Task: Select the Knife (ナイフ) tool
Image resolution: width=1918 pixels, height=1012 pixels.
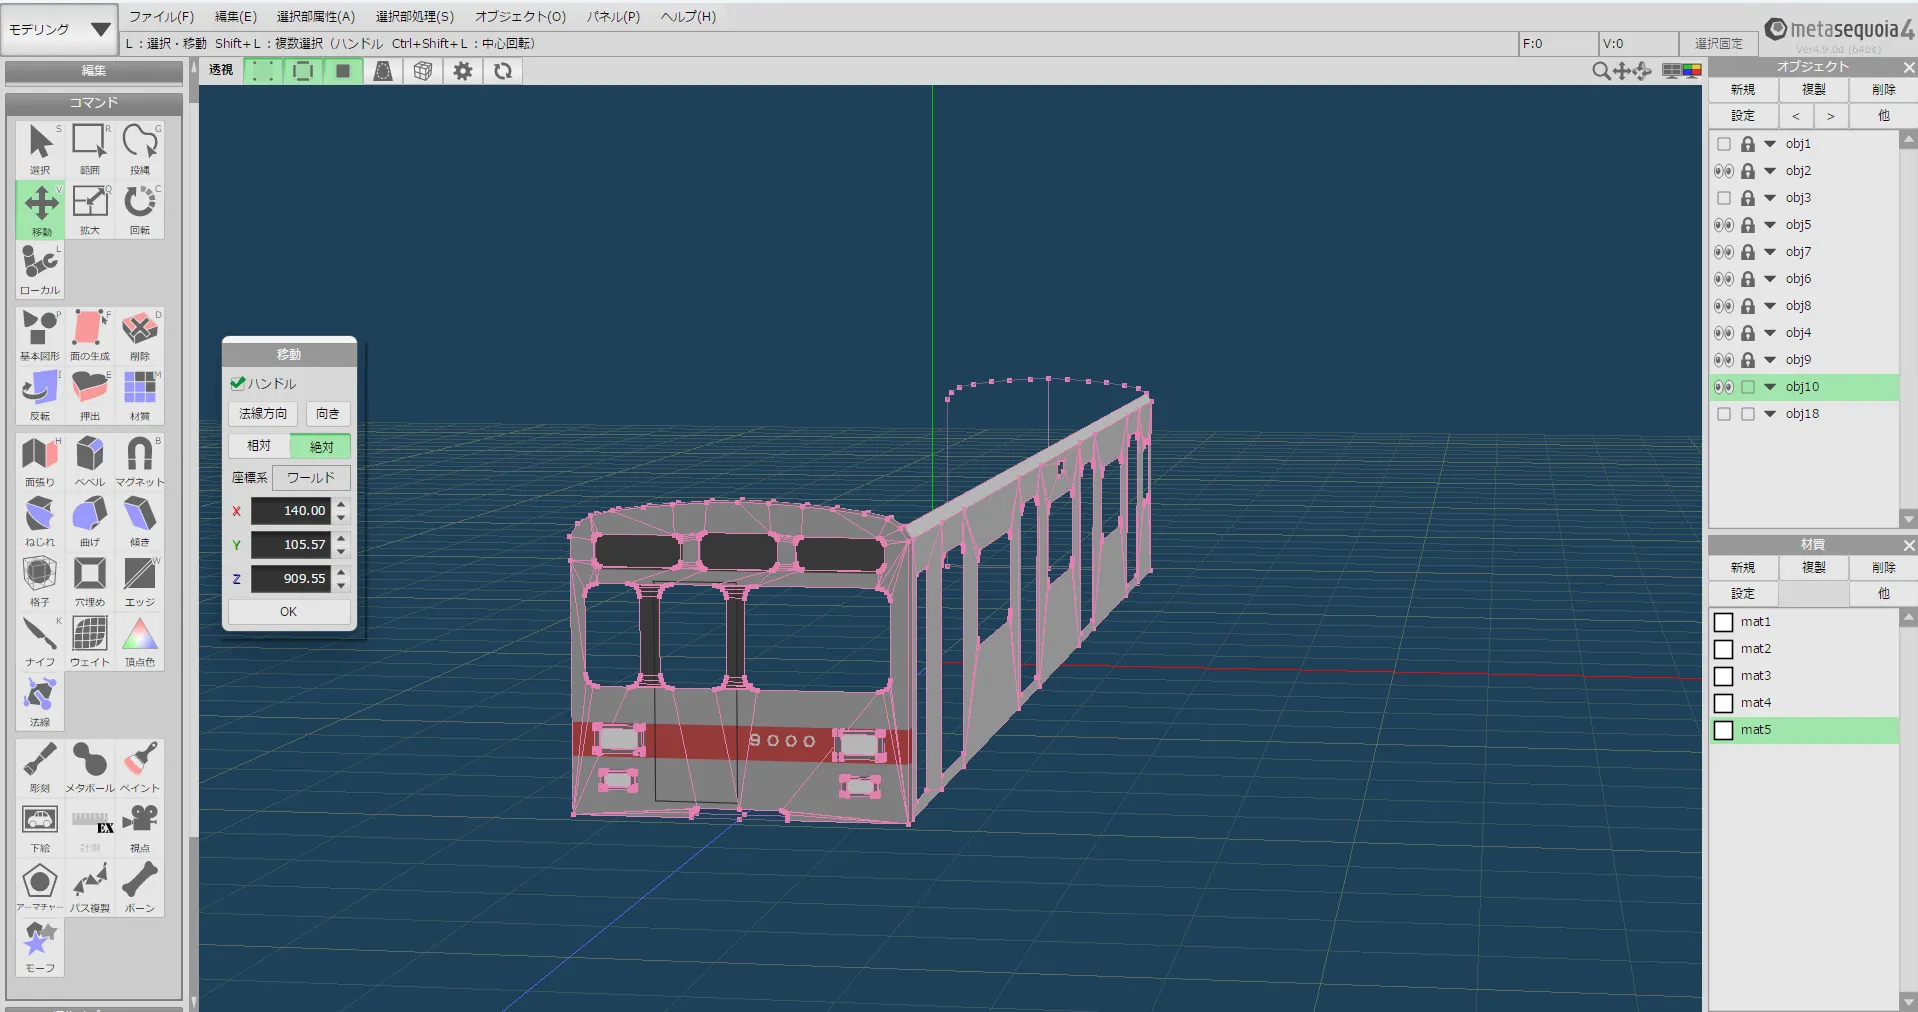Action: pyautogui.click(x=40, y=640)
